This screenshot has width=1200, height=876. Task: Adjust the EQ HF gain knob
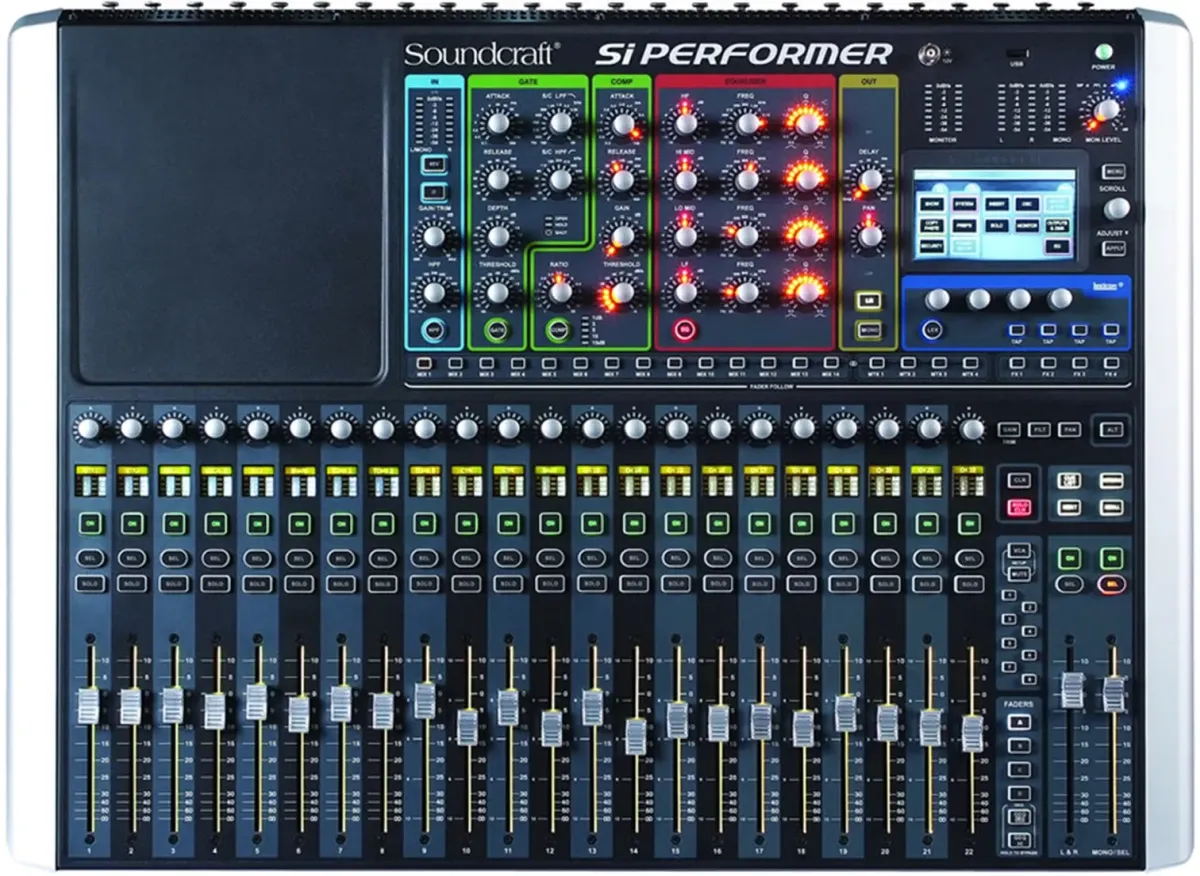[685, 123]
